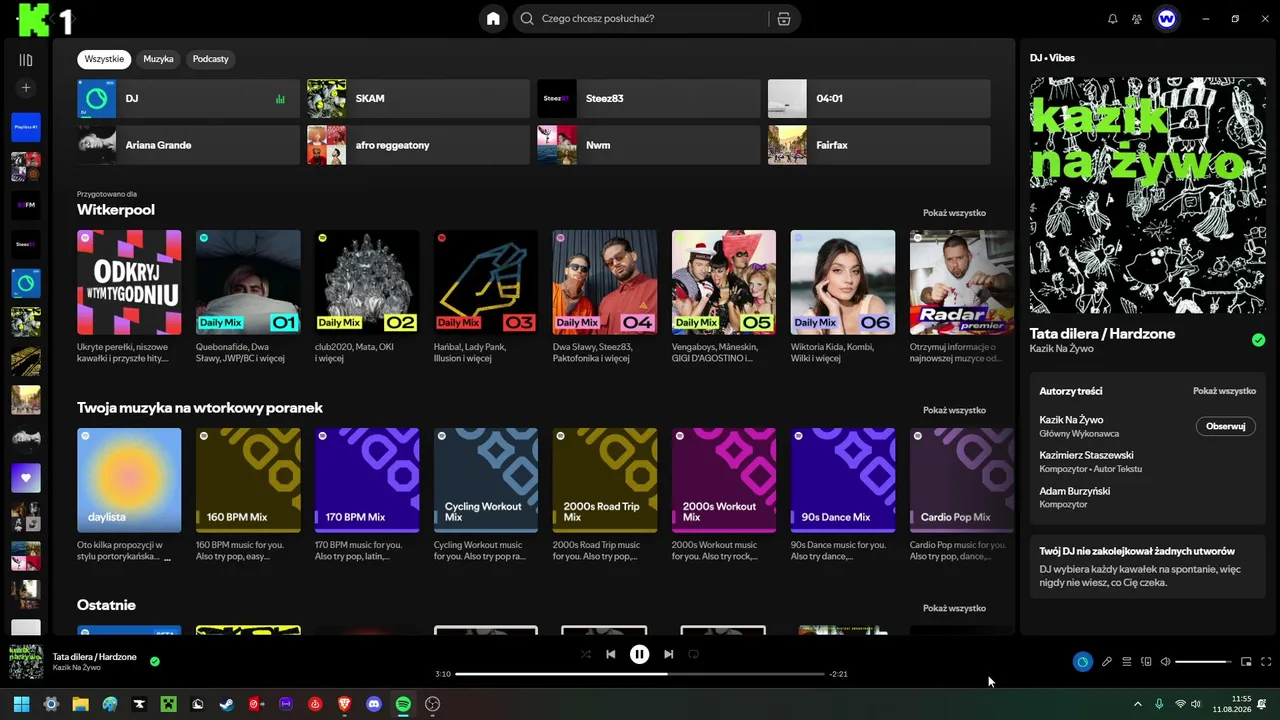Open Daily Mix 01 cover
The height and width of the screenshot is (720, 1280).
coord(248,282)
